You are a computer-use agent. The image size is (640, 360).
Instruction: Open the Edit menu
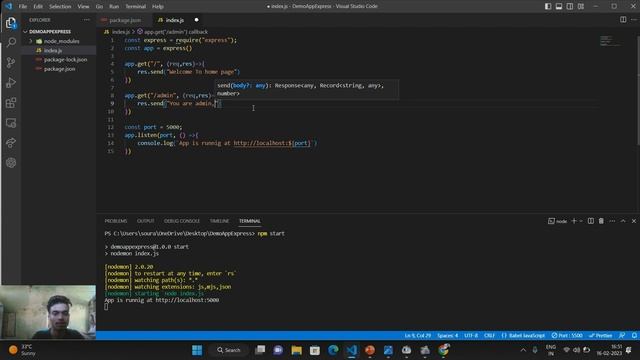[38, 6]
